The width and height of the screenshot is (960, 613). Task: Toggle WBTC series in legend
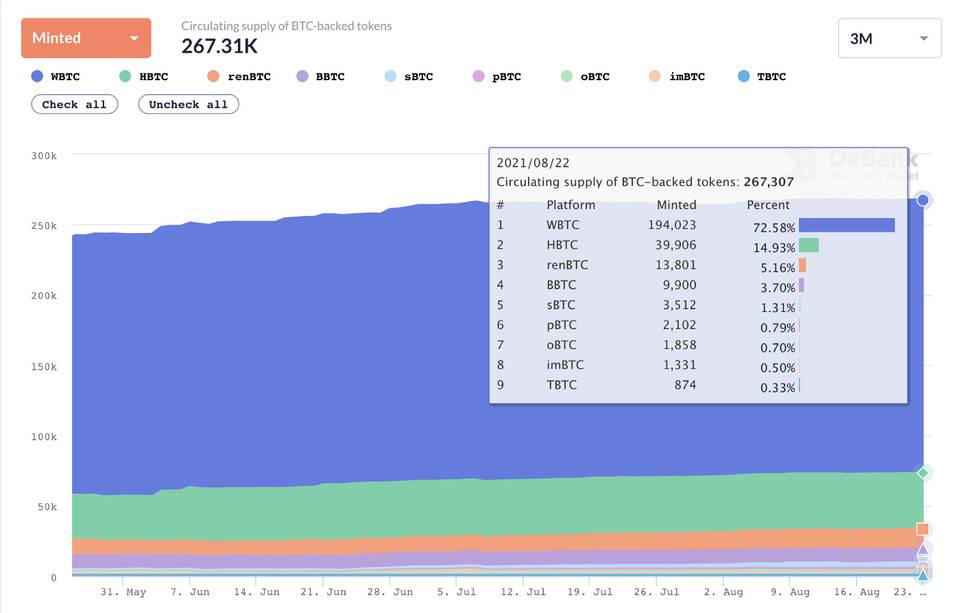[55, 77]
